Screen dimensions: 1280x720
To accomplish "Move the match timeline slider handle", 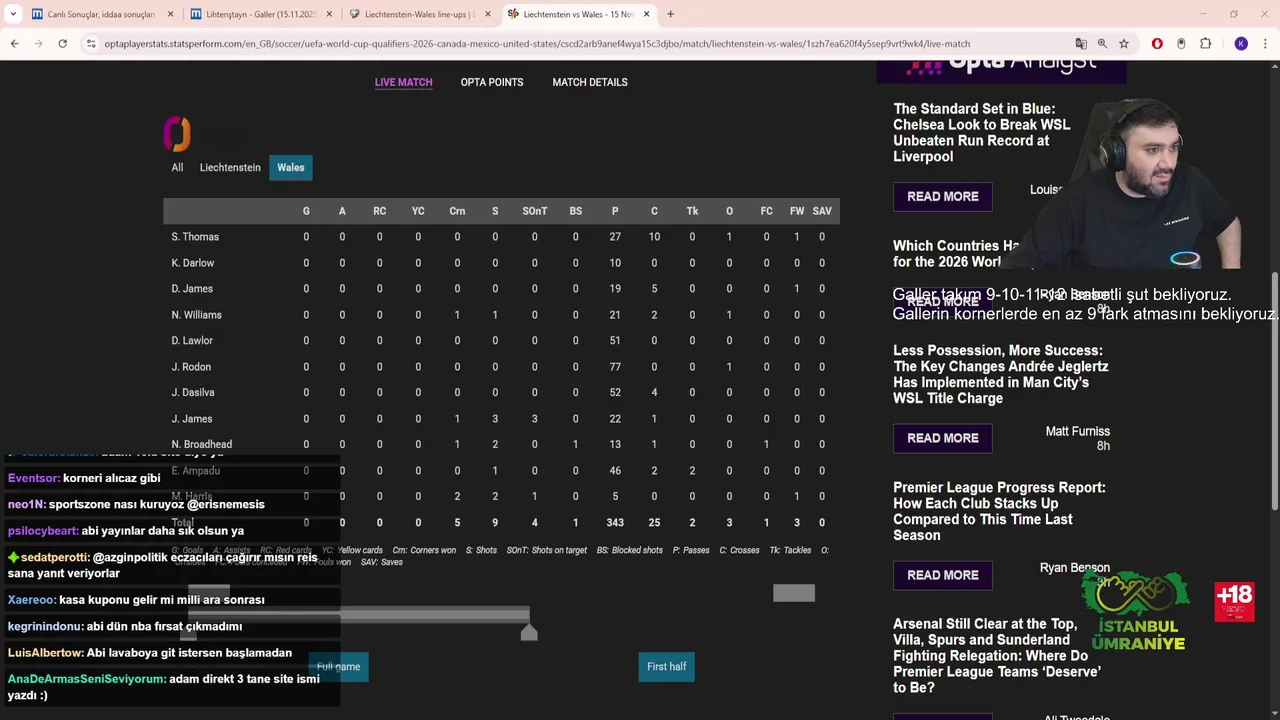I will pyautogui.click(x=529, y=632).
